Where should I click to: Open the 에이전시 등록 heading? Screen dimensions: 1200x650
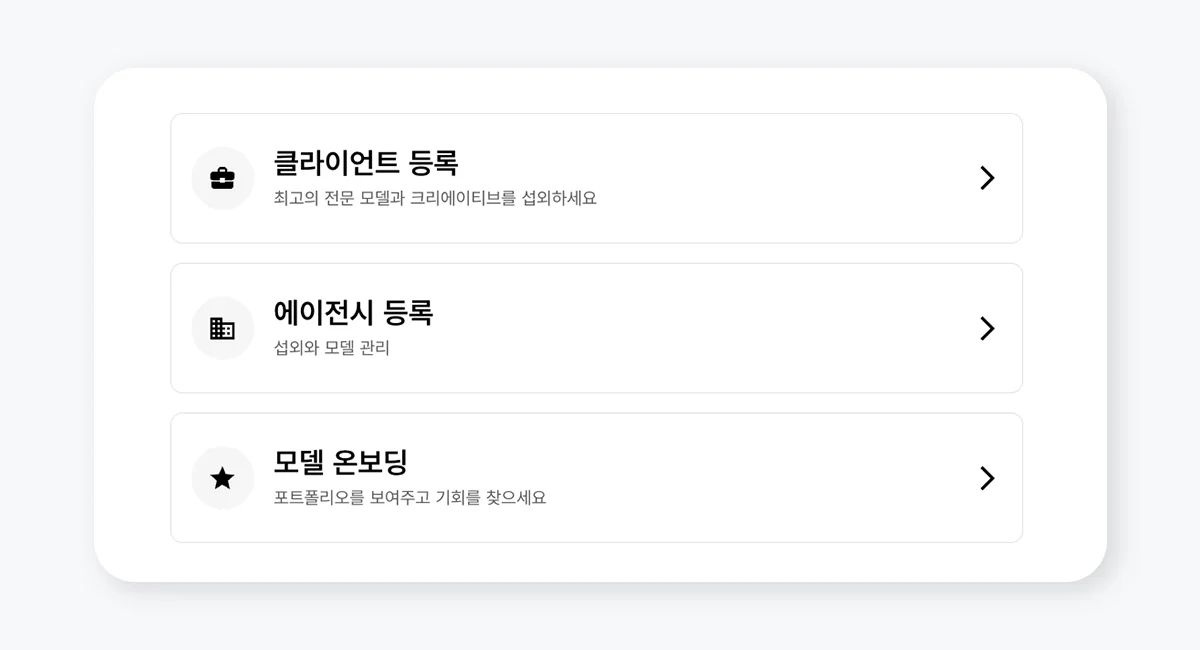(353, 312)
